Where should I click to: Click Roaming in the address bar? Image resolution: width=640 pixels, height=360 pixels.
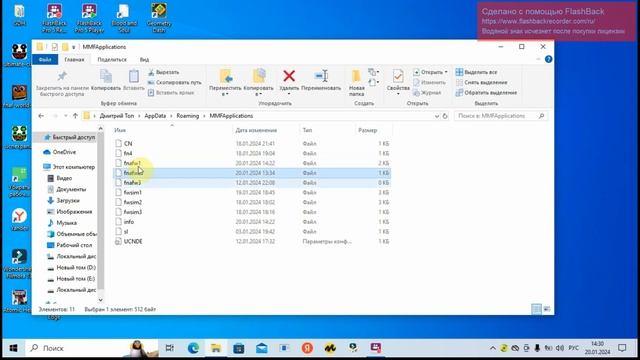pos(188,116)
